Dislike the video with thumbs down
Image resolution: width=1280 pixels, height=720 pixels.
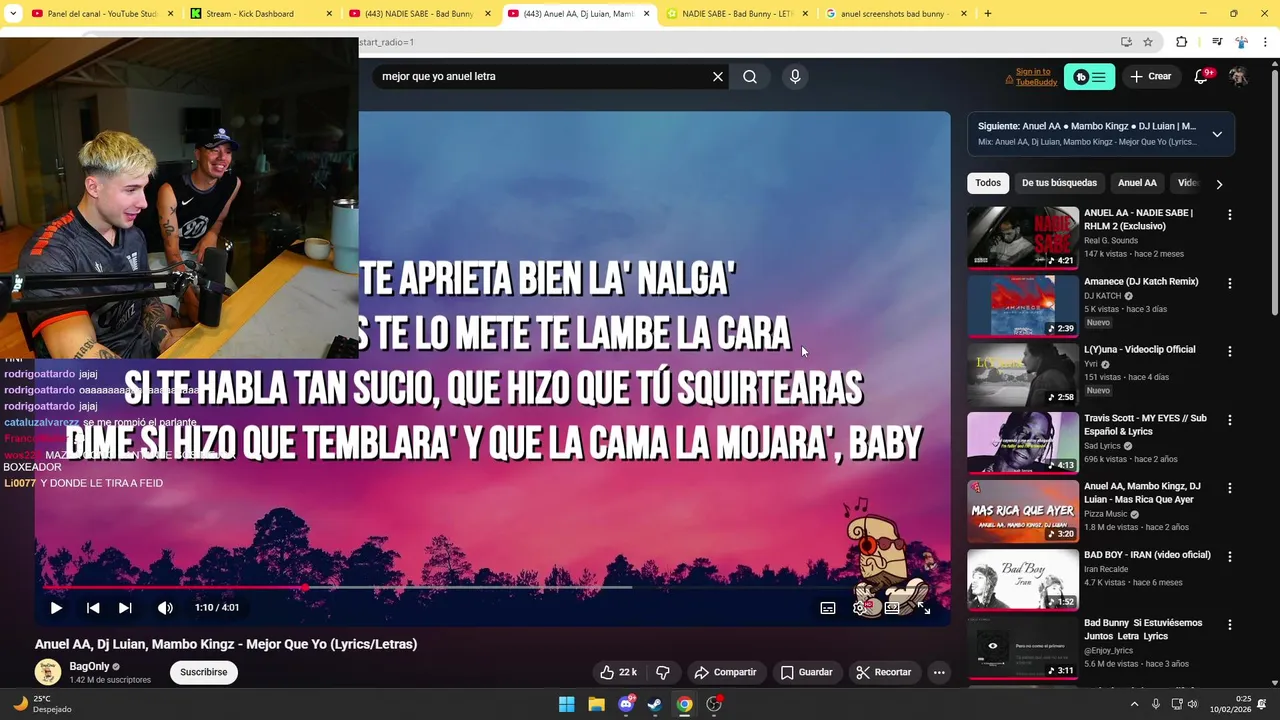point(663,672)
